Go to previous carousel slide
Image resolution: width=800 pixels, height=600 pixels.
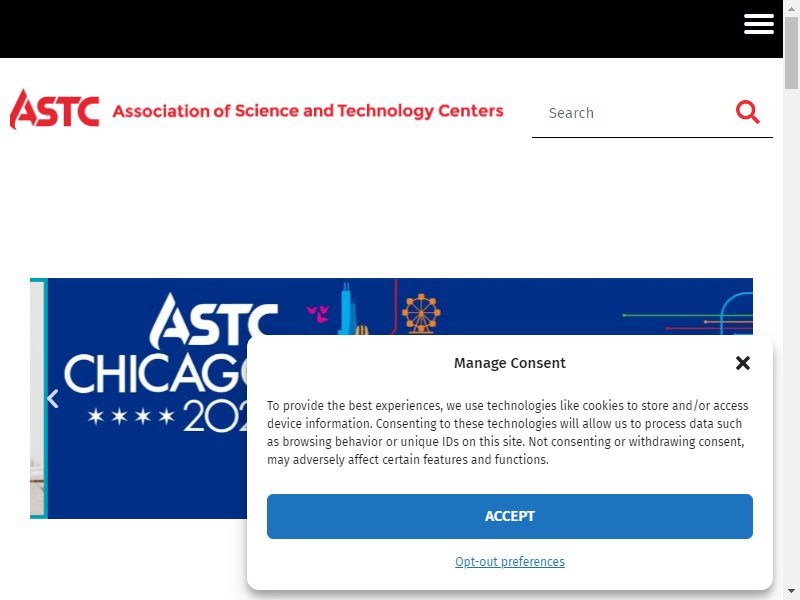coord(53,398)
